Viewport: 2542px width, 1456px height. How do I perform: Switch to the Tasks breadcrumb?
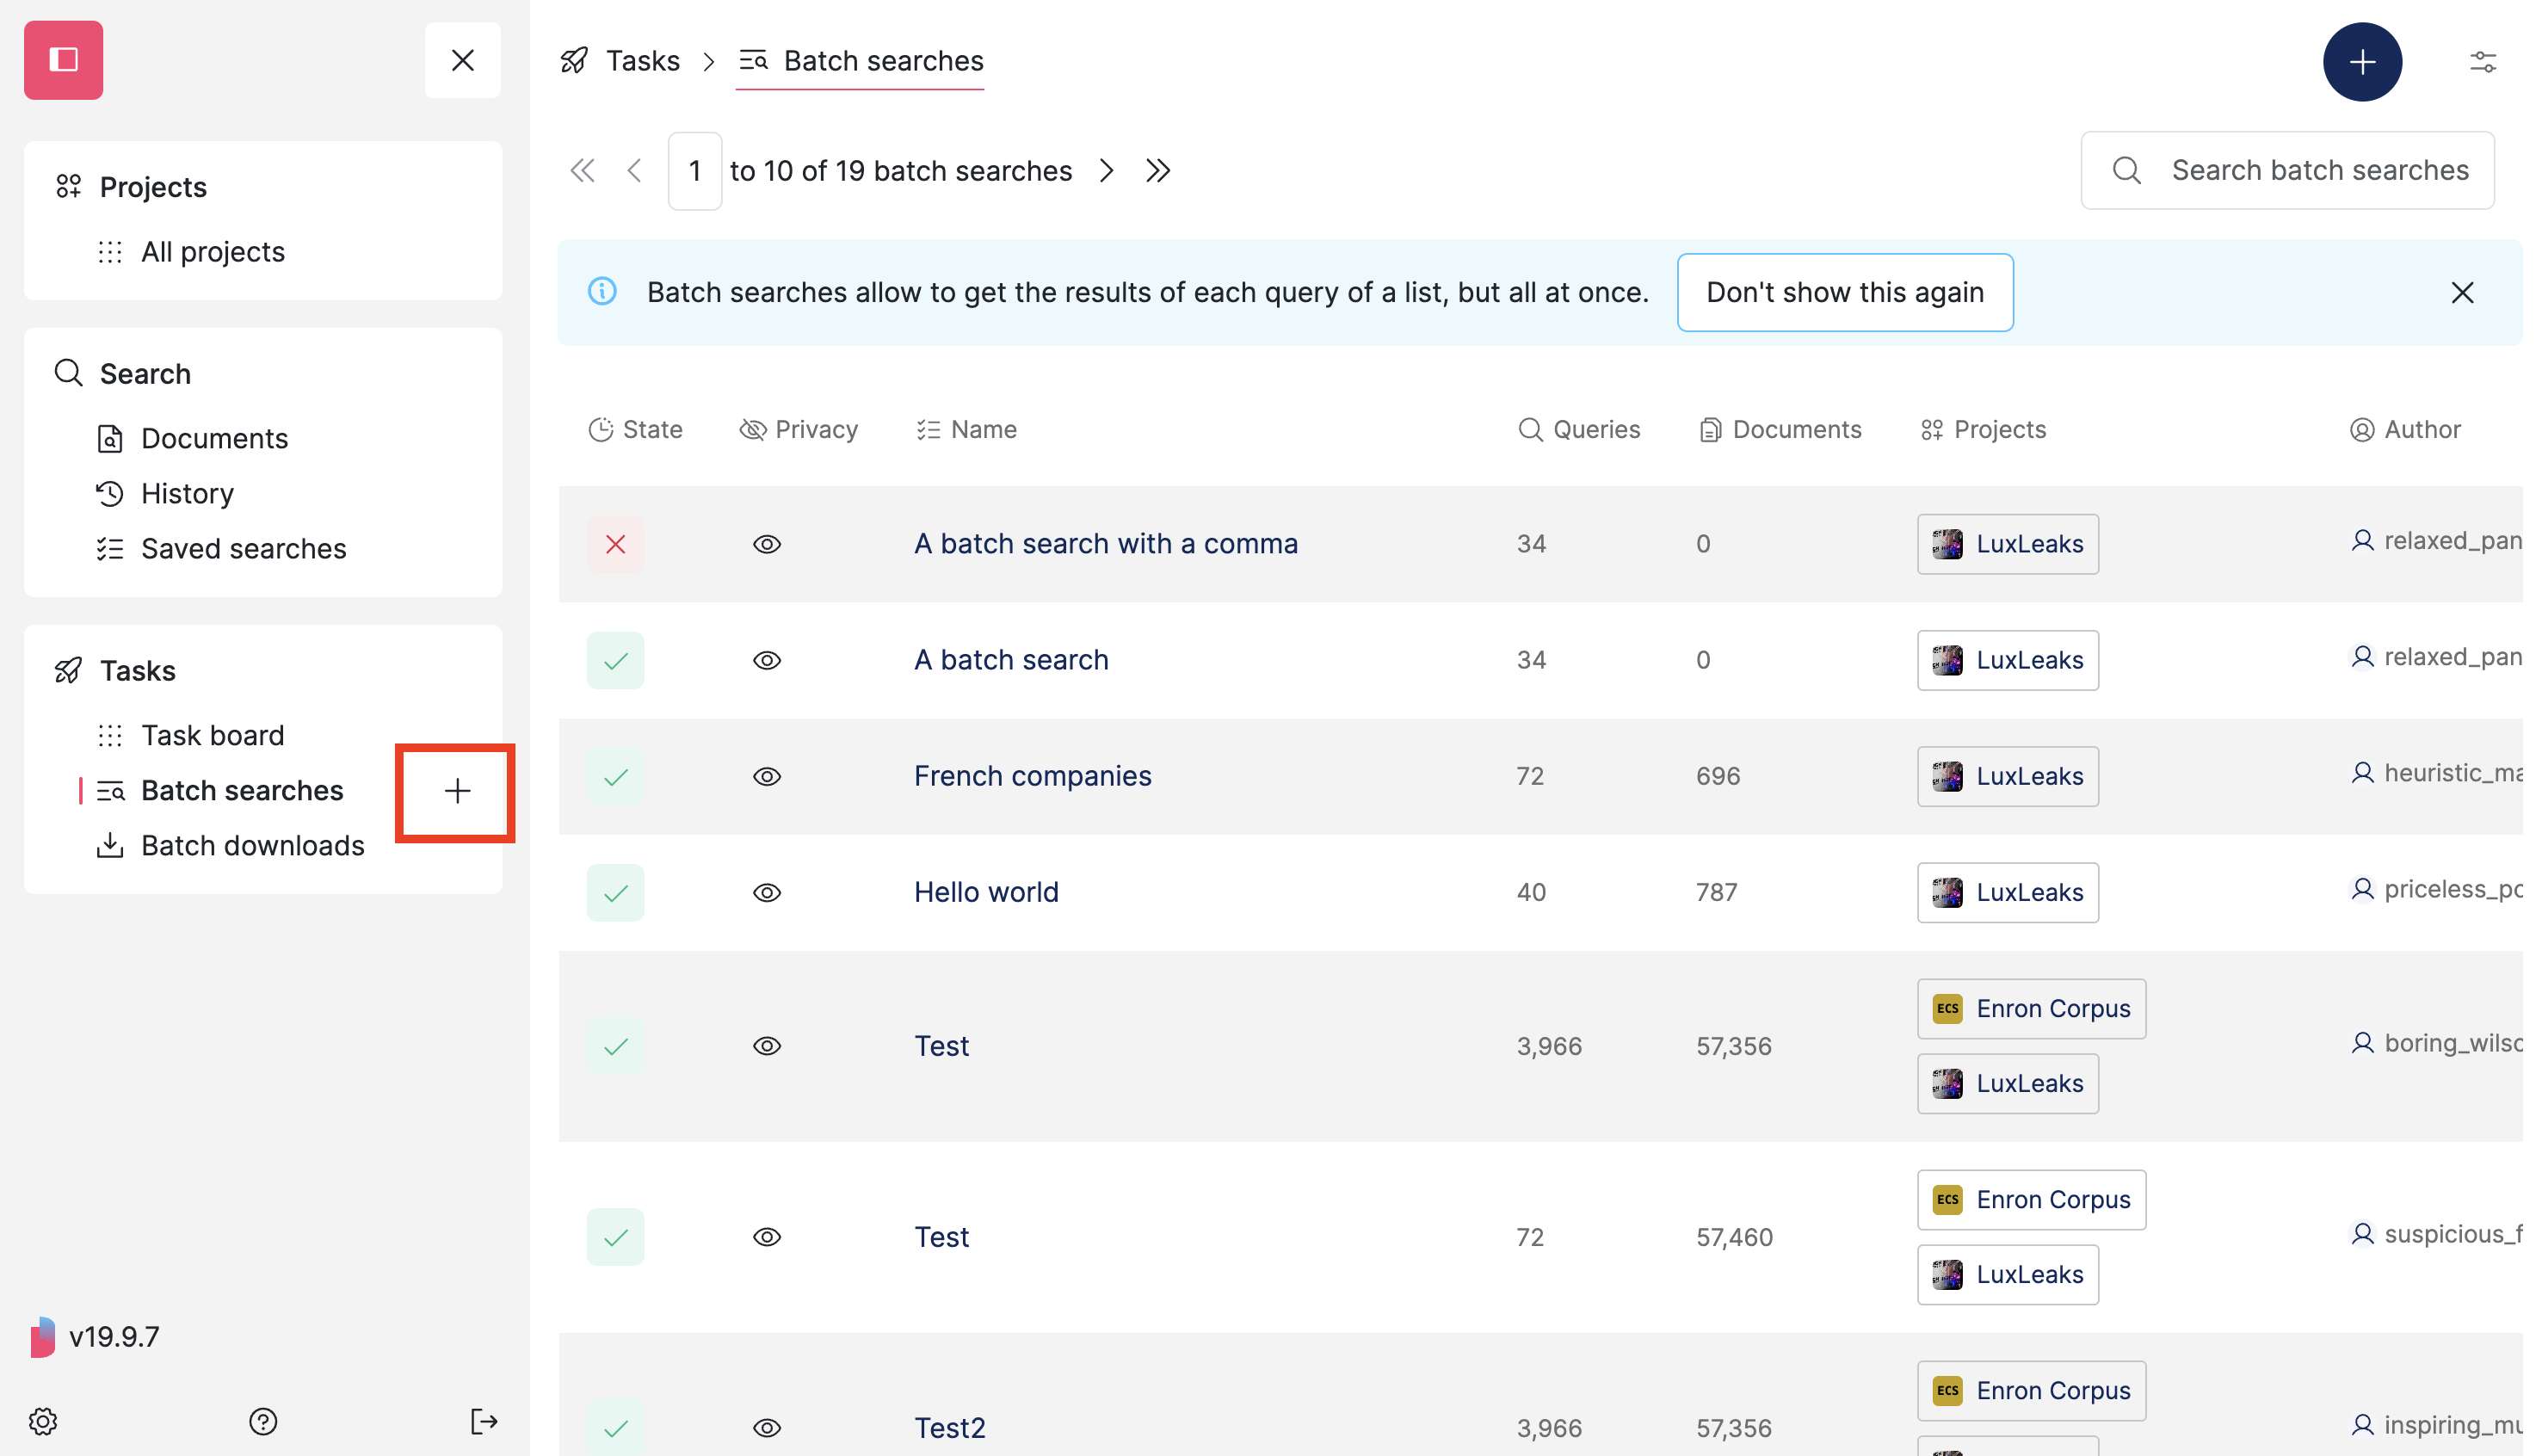642,60
